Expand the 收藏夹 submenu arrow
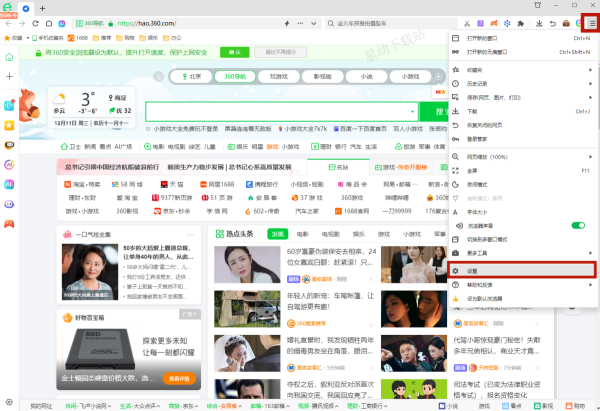 click(x=590, y=70)
